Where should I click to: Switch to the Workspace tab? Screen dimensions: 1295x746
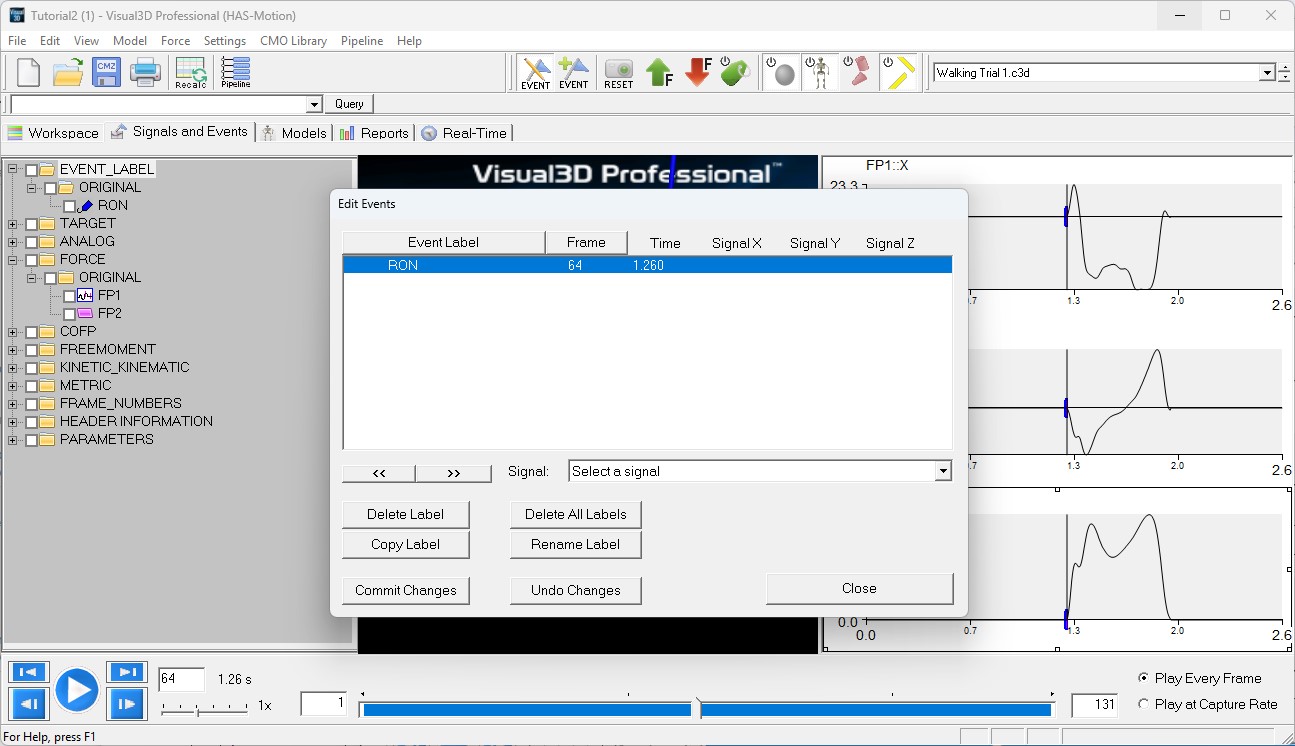pyautogui.click(x=53, y=133)
